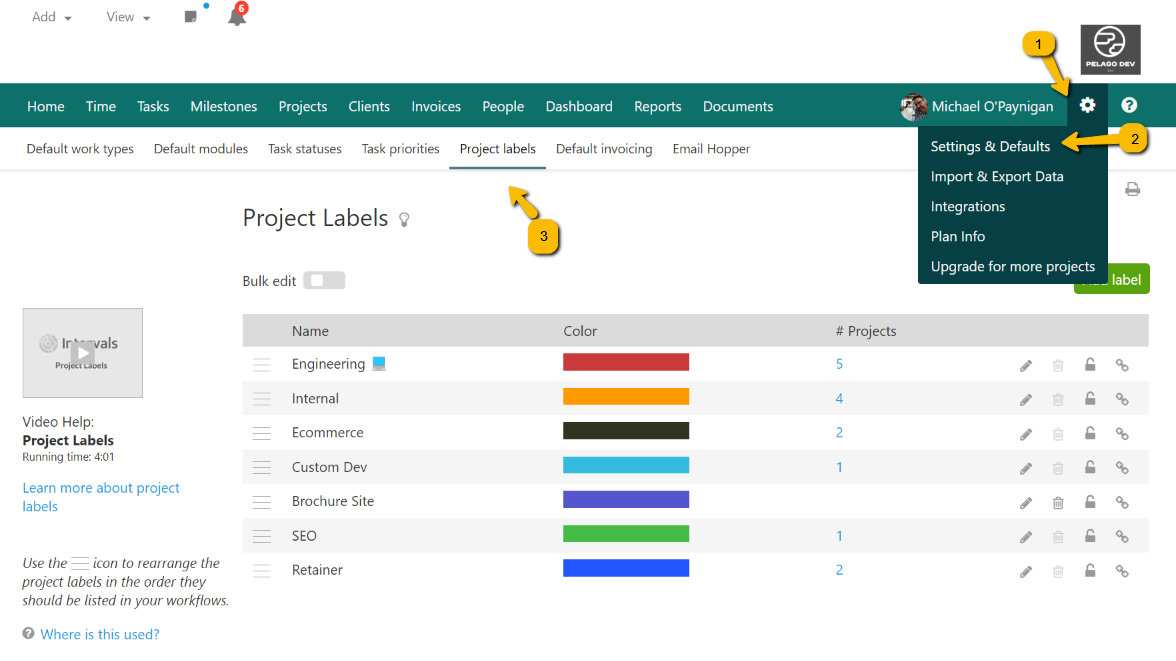Open Michael O'Paynigan user menu
The image size is (1176, 661).
coord(977,106)
